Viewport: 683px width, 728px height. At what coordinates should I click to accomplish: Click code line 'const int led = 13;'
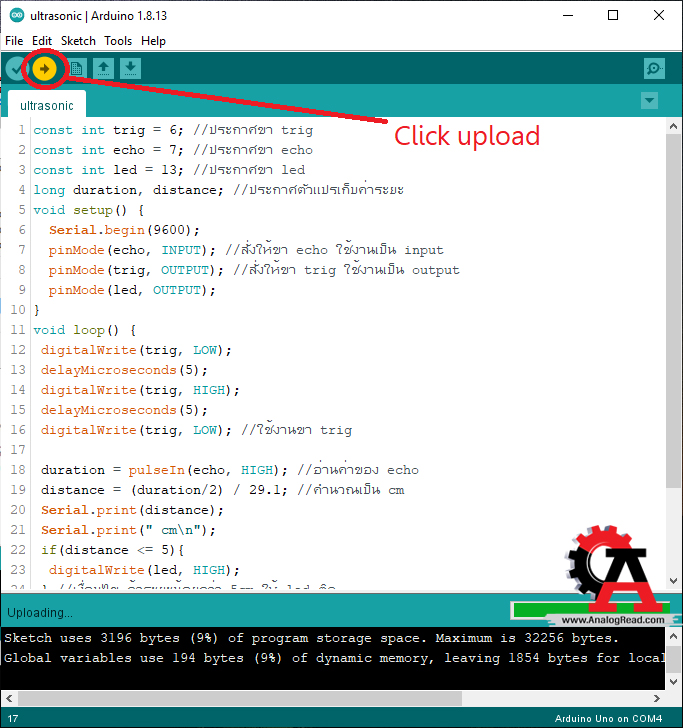point(108,170)
